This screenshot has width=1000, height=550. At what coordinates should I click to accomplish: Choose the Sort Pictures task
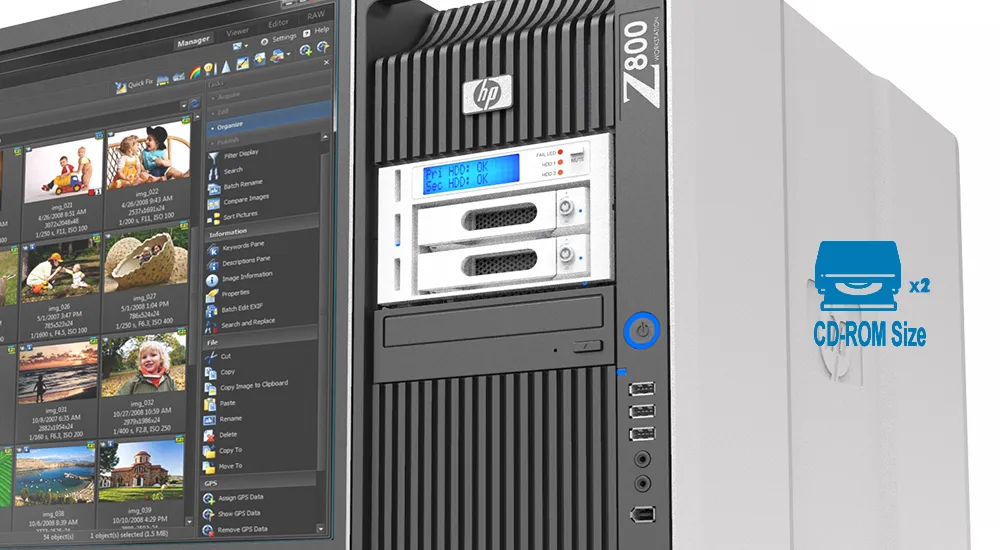[233, 217]
